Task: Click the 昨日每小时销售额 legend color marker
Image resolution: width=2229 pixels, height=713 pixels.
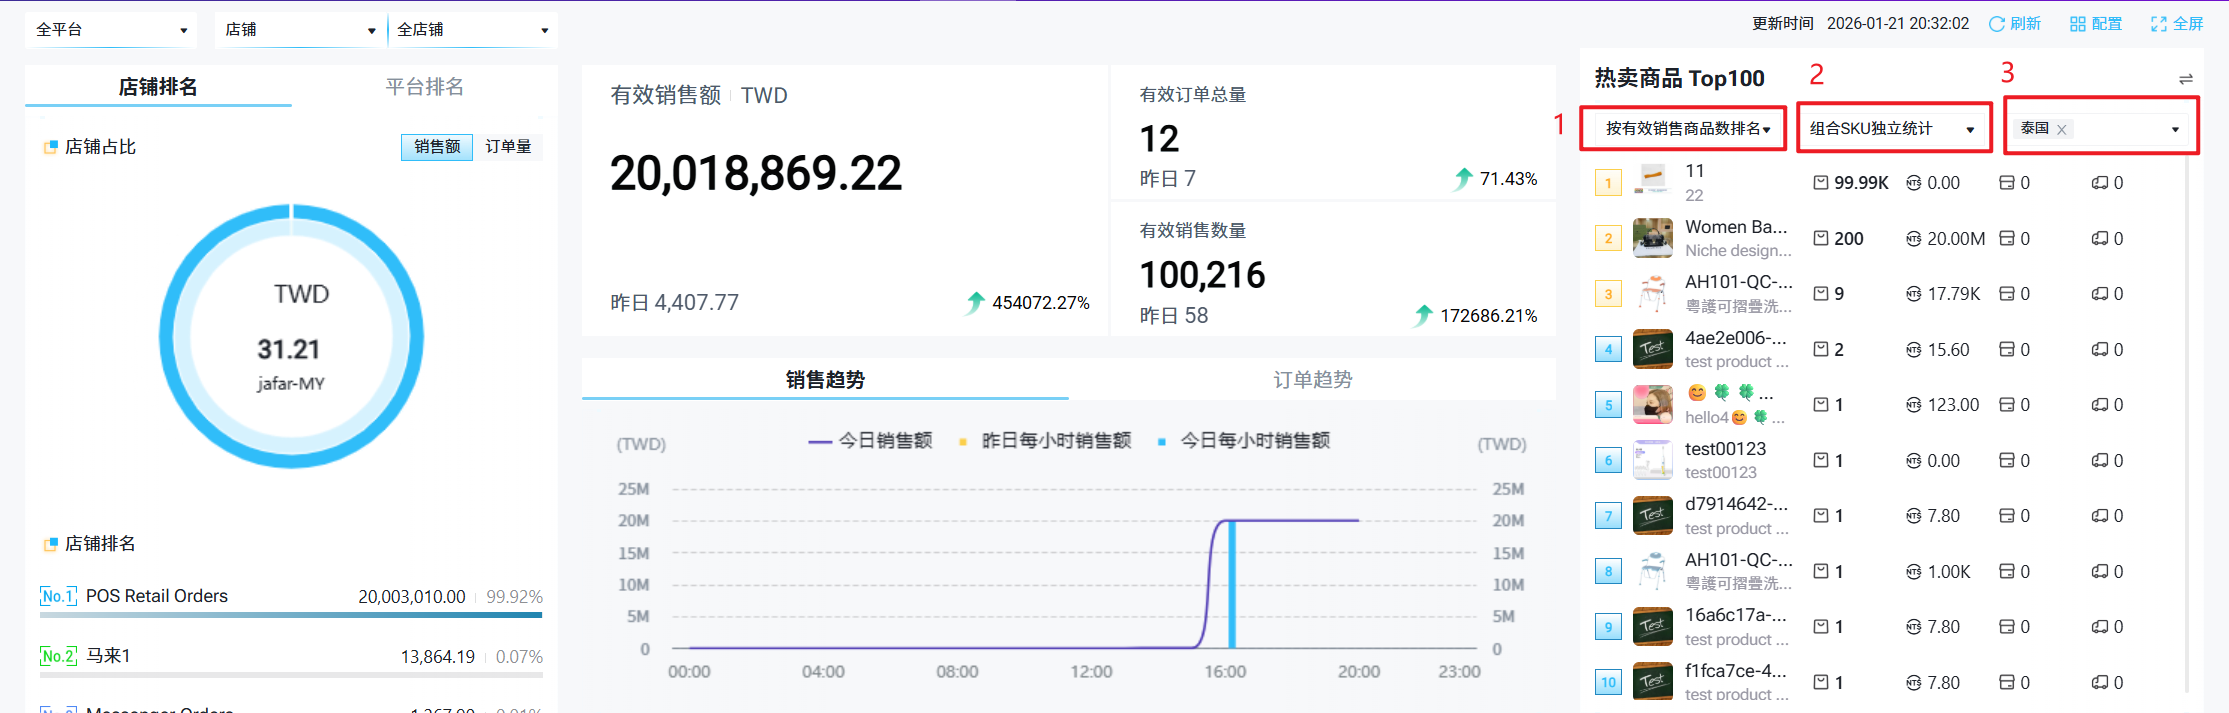Action: pyautogui.click(x=963, y=442)
